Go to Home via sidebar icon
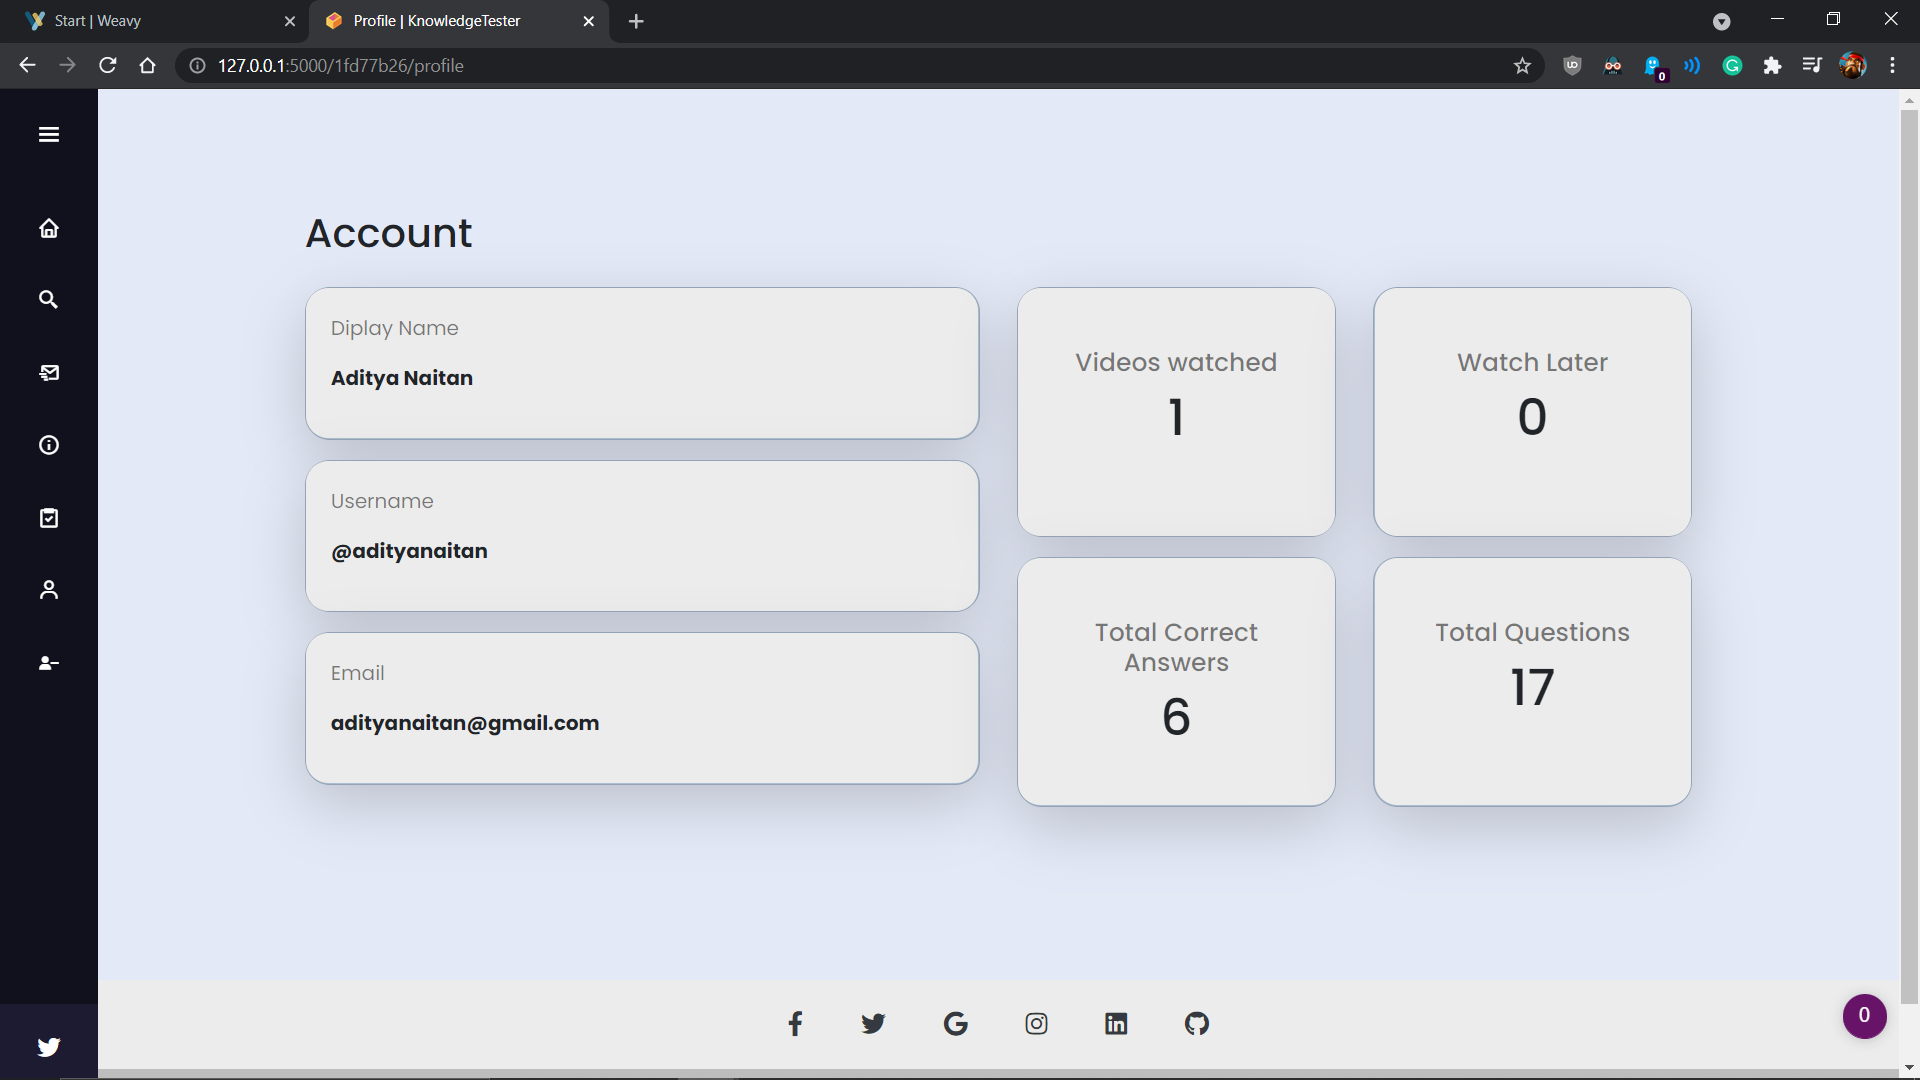 pyautogui.click(x=49, y=229)
